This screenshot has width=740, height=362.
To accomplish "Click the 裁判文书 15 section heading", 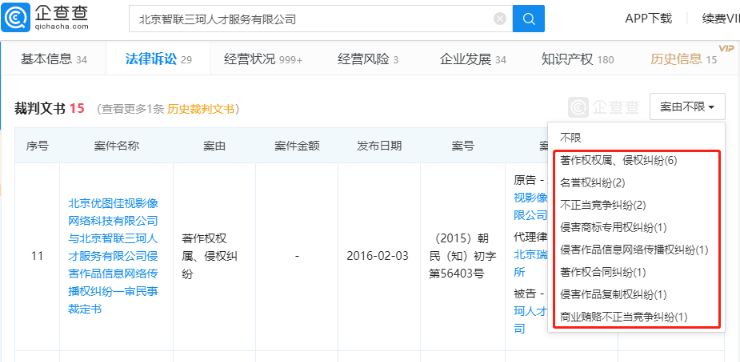I will pos(49,109).
